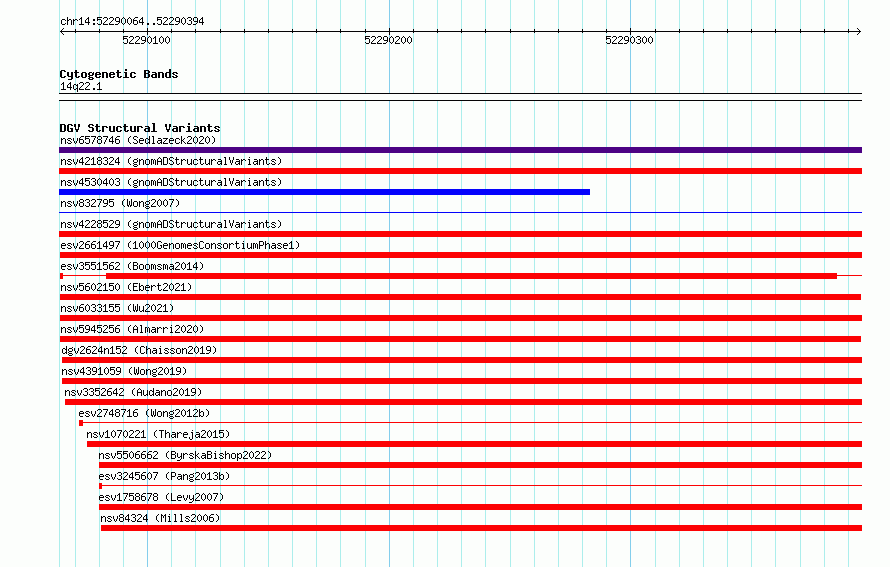The image size is (890, 567).
Task: Select the red esv2661497 variant bar
Action: 460,255
